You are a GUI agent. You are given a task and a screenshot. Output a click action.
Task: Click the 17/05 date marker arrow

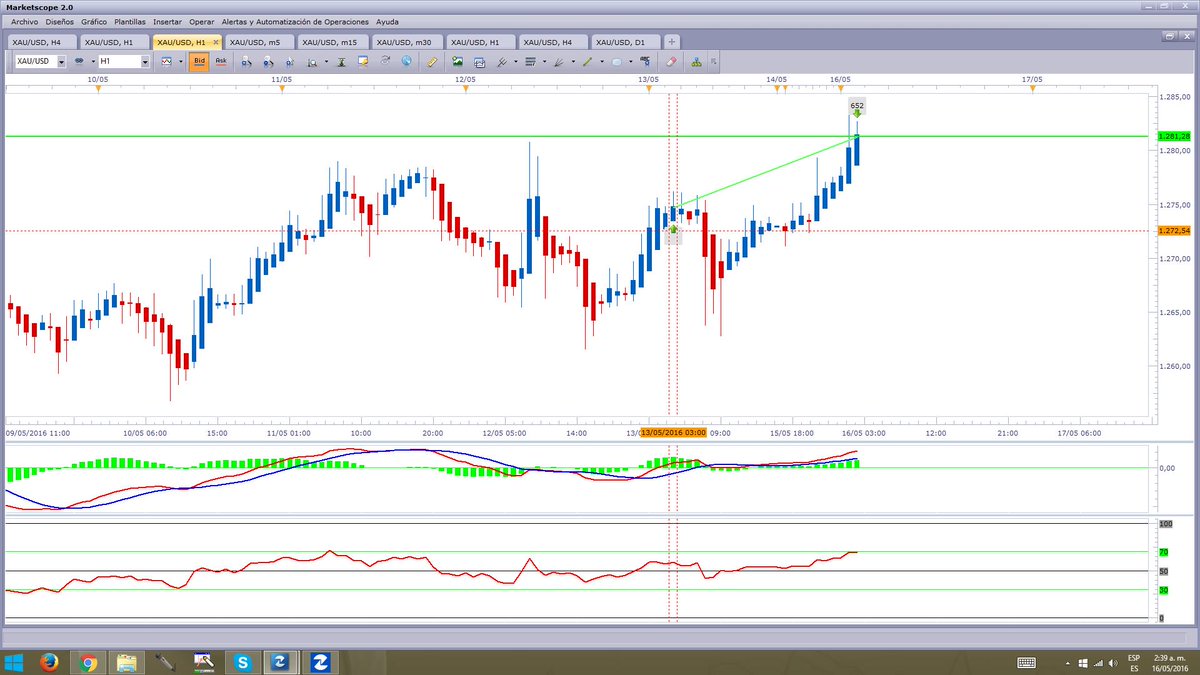(1032, 90)
